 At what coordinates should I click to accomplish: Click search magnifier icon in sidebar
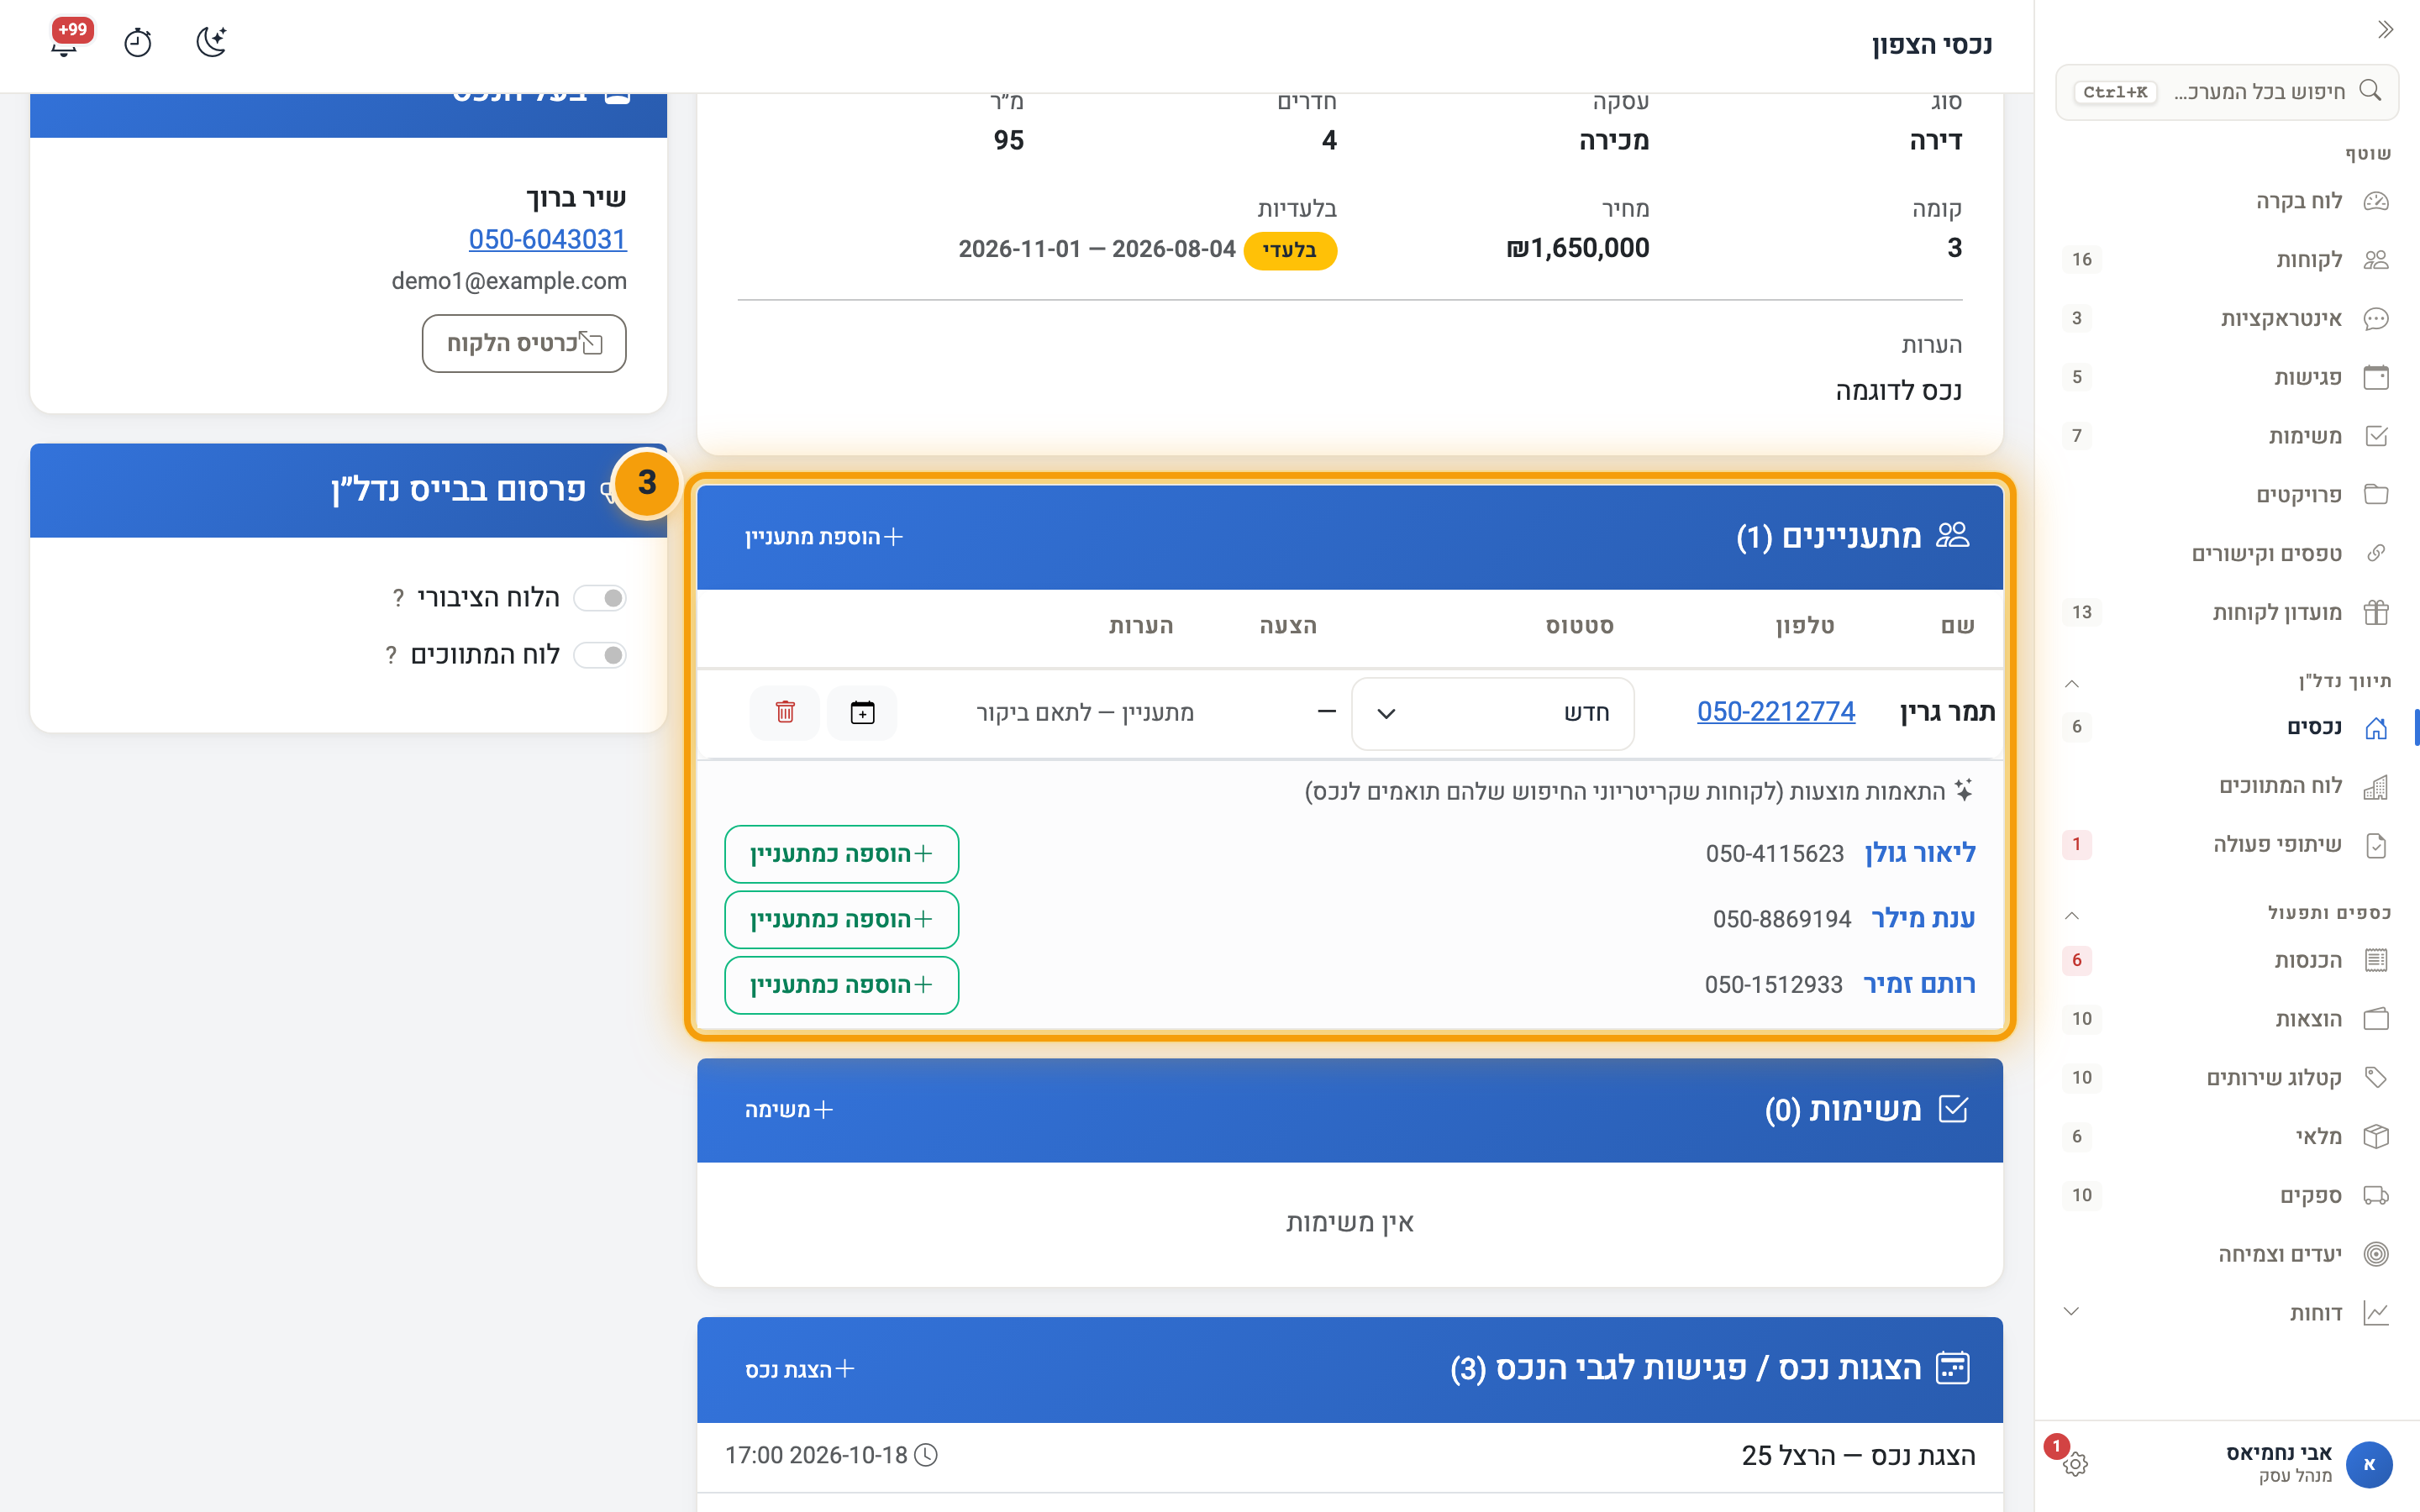(2370, 91)
